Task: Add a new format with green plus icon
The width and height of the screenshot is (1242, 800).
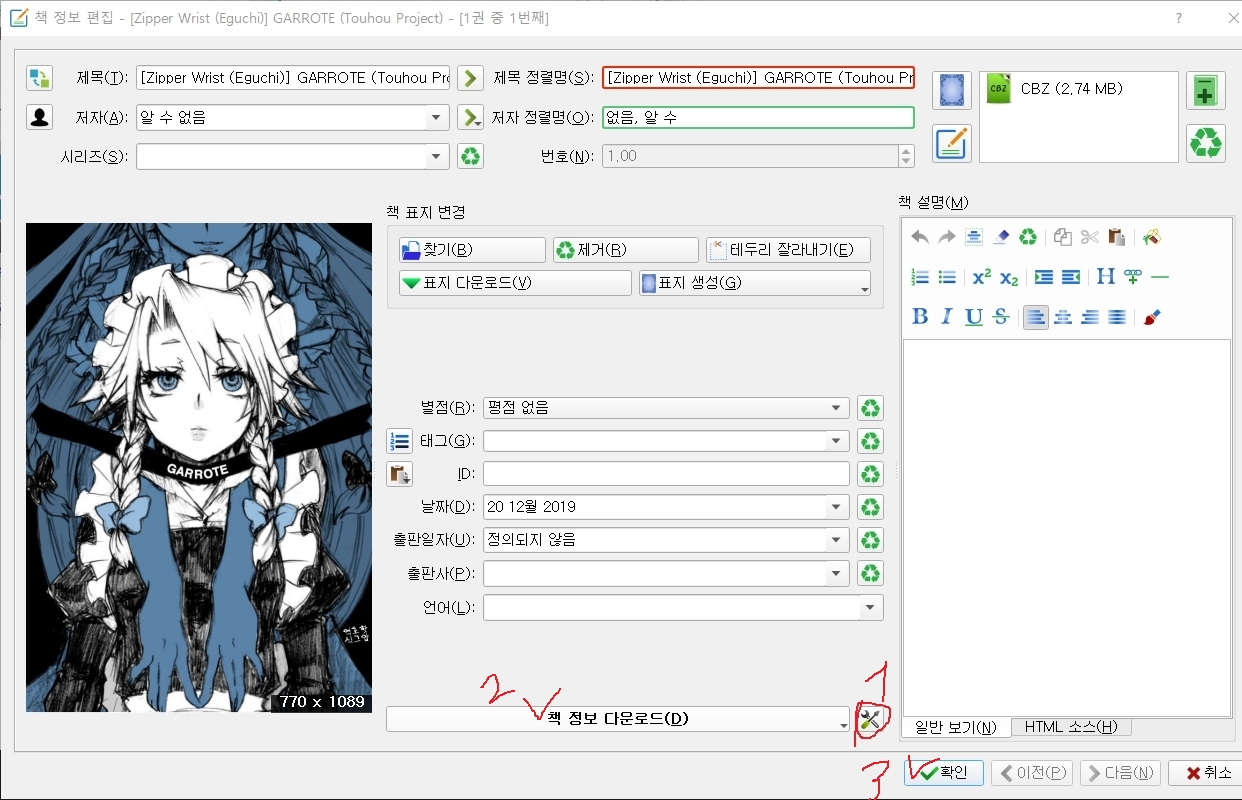Action: (x=1206, y=90)
